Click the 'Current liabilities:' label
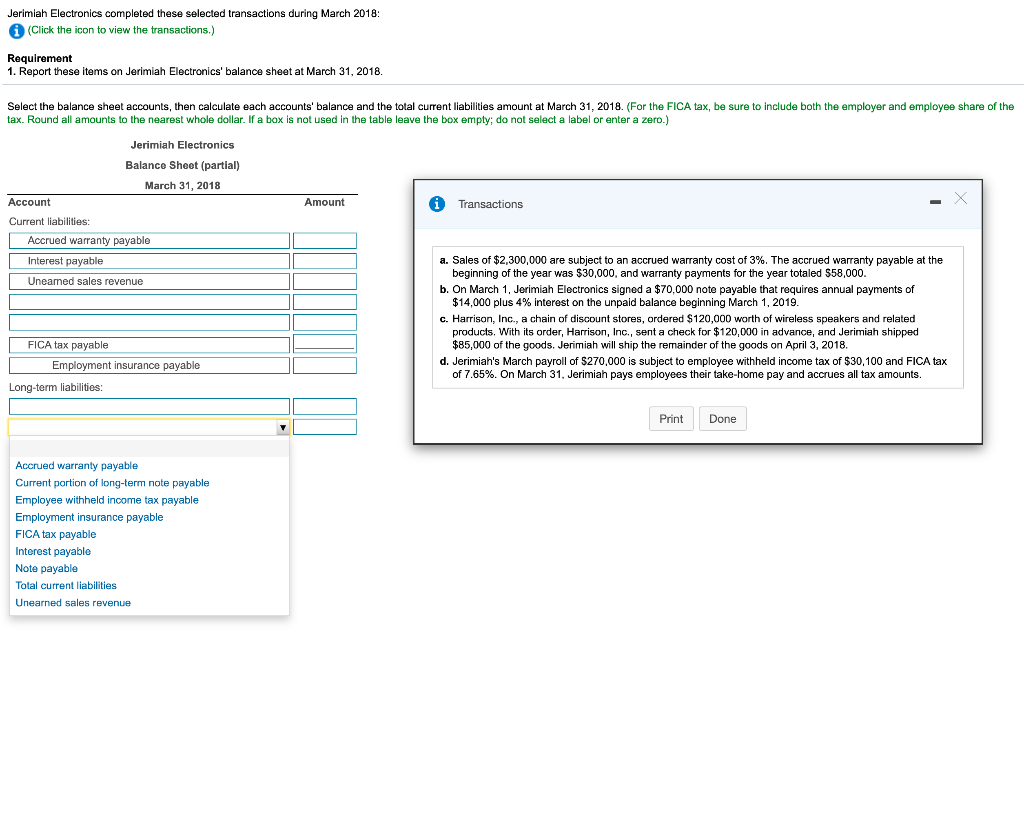Screen dimensions: 1024x821 pyautogui.click(x=50, y=221)
